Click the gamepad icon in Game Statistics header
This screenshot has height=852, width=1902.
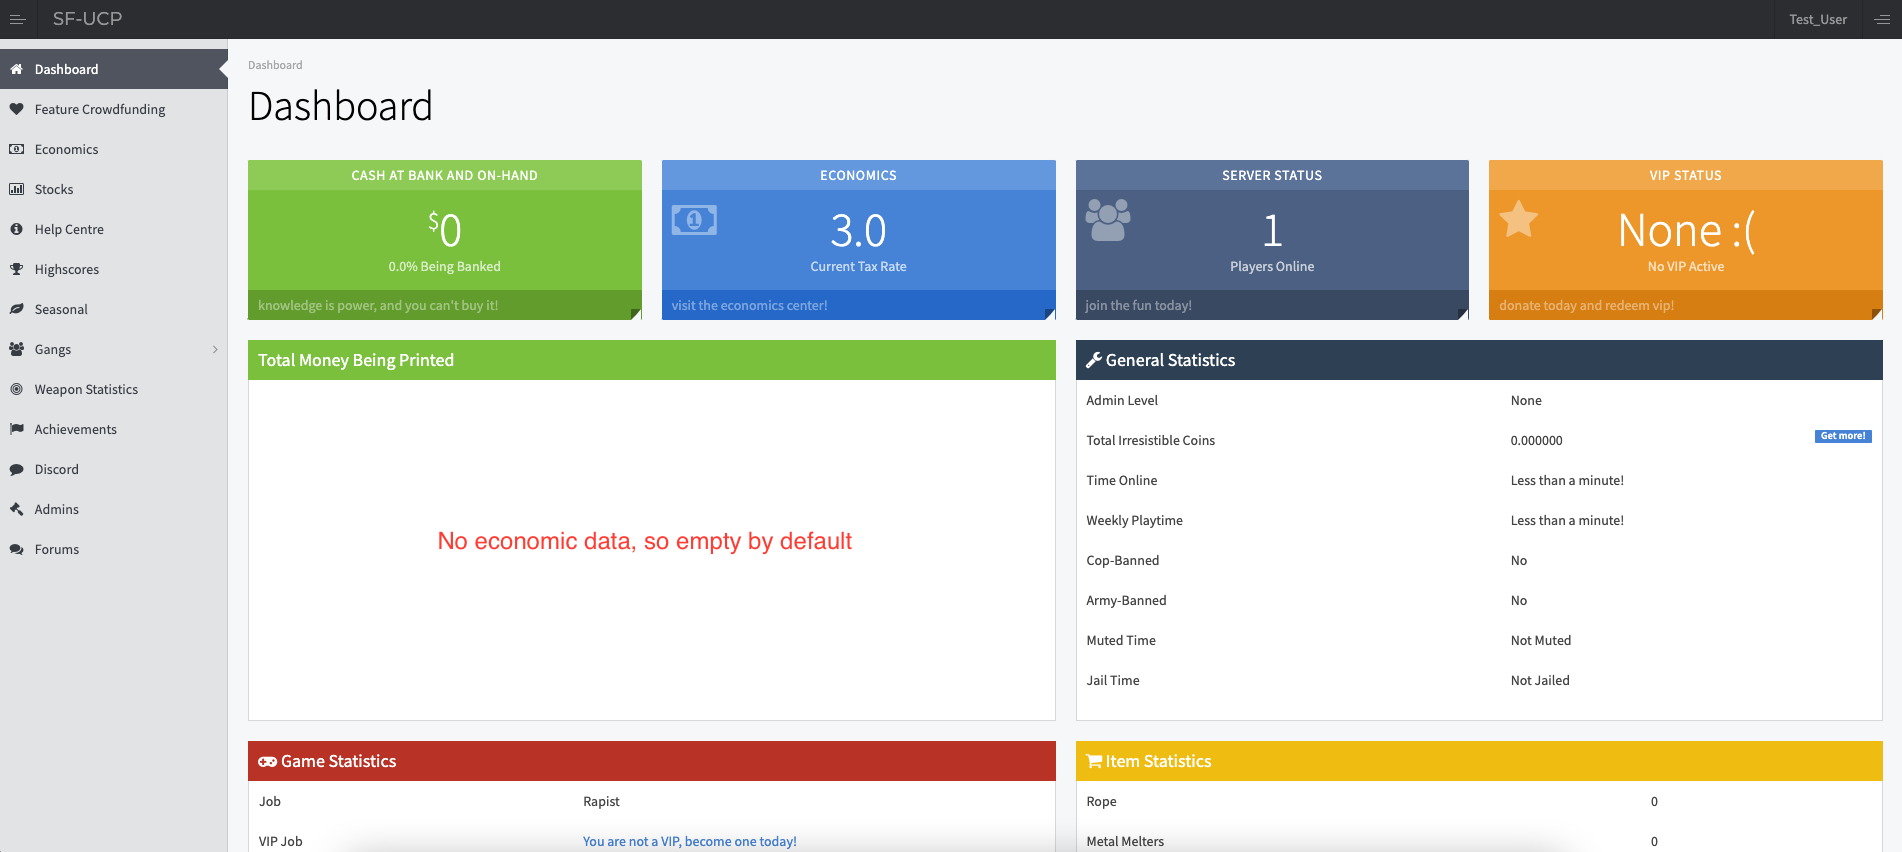pyautogui.click(x=267, y=761)
